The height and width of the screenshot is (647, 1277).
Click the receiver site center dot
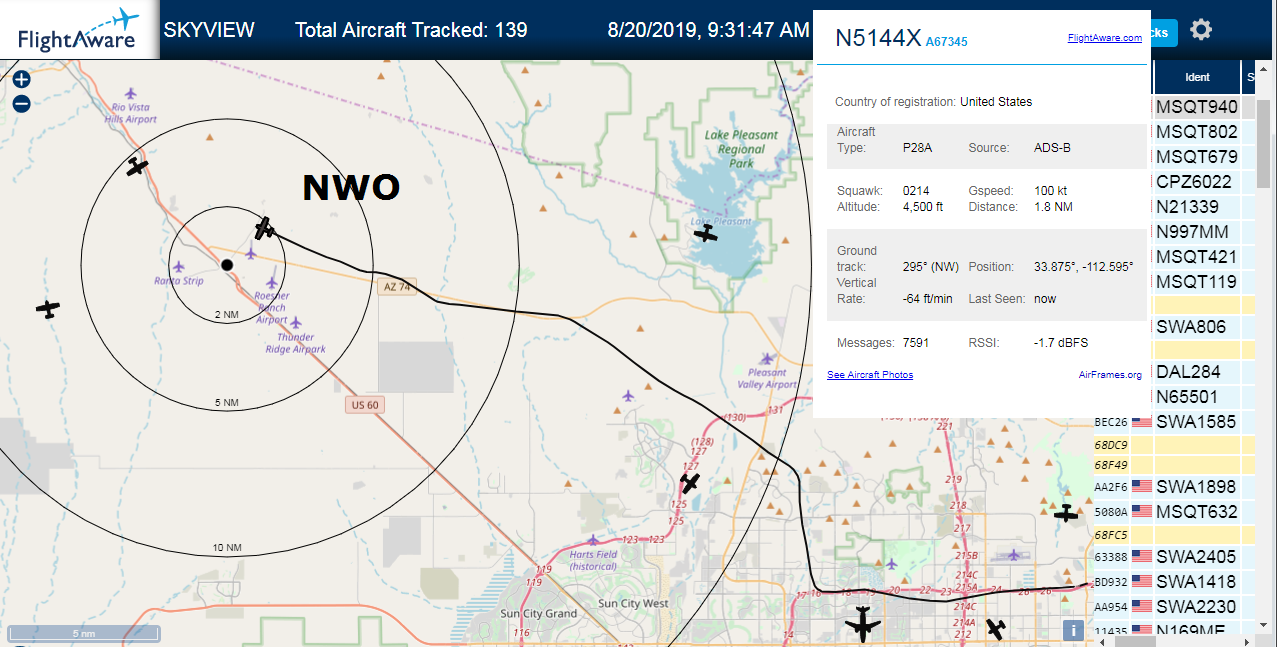point(227,265)
